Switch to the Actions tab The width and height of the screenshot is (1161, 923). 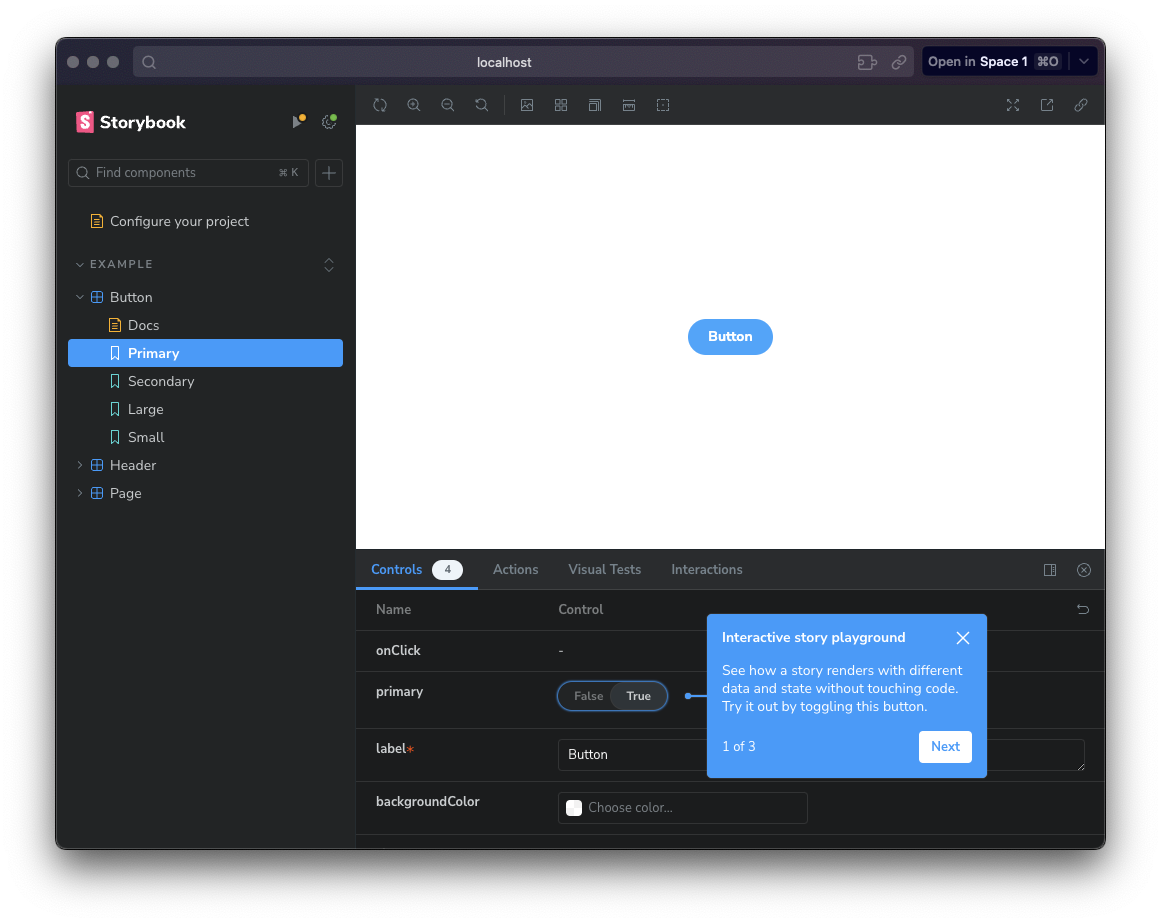515,569
